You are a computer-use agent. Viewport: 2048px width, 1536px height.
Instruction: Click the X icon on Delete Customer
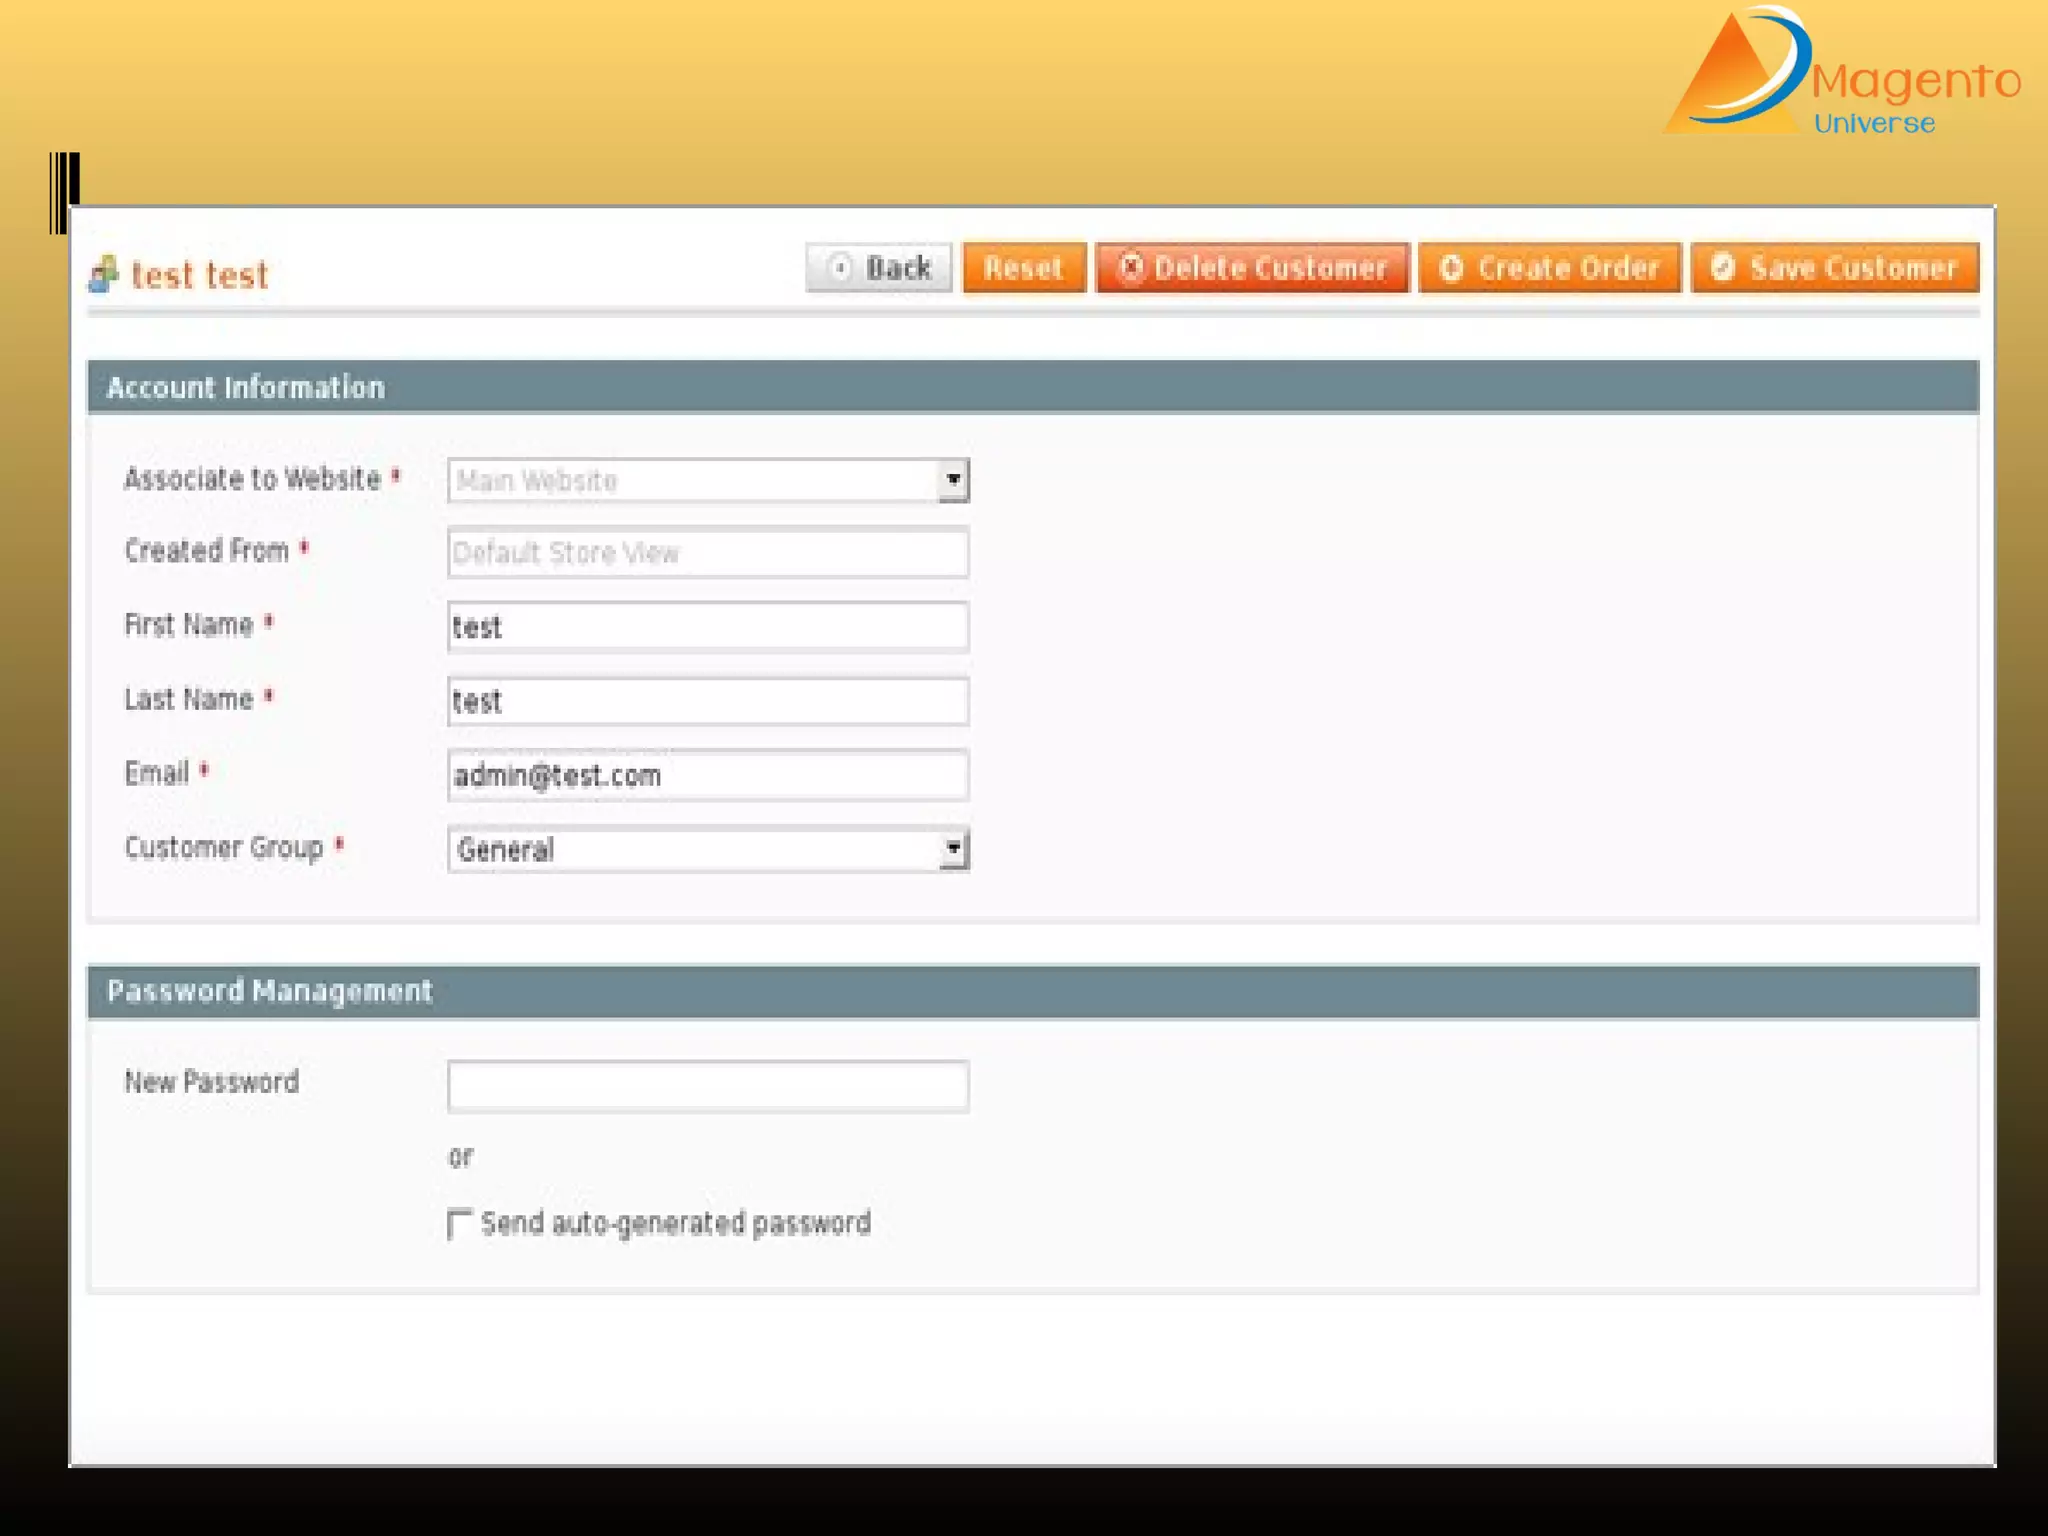pyautogui.click(x=1130, y=267)
